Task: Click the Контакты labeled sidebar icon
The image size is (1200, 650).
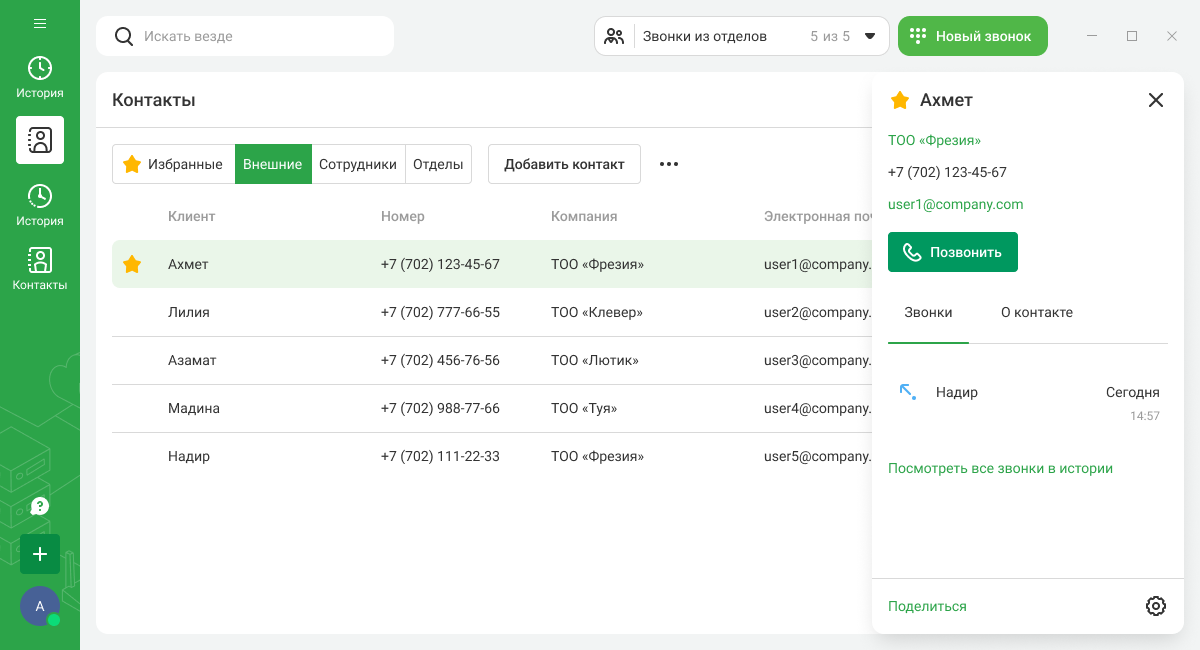Action: [40, 268]
